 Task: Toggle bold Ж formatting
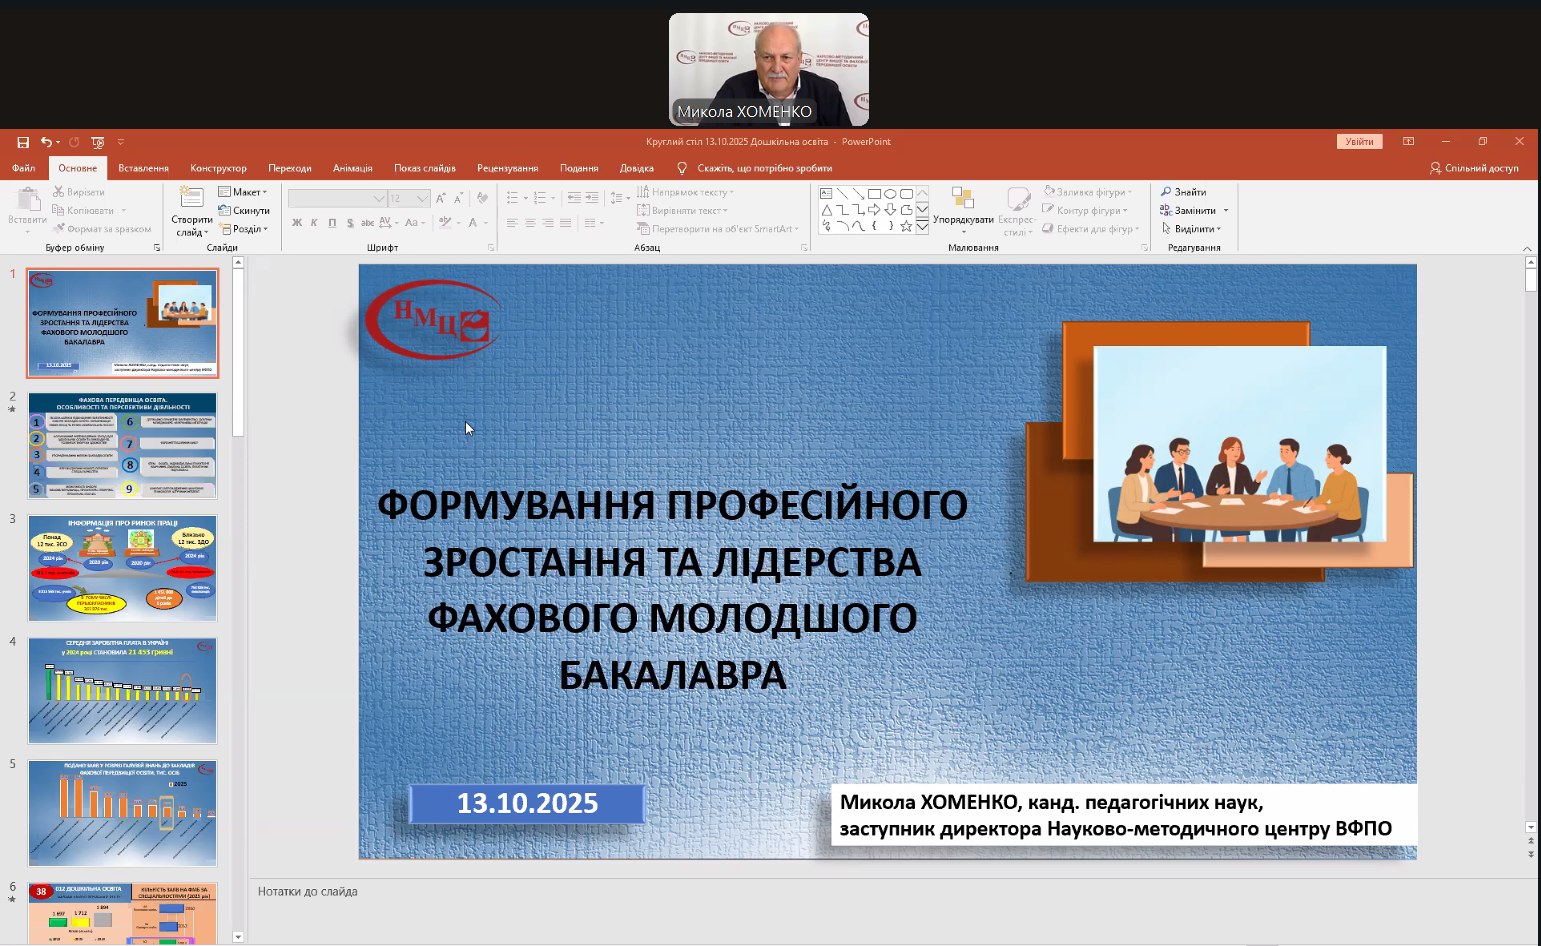[x=297, y=223]
